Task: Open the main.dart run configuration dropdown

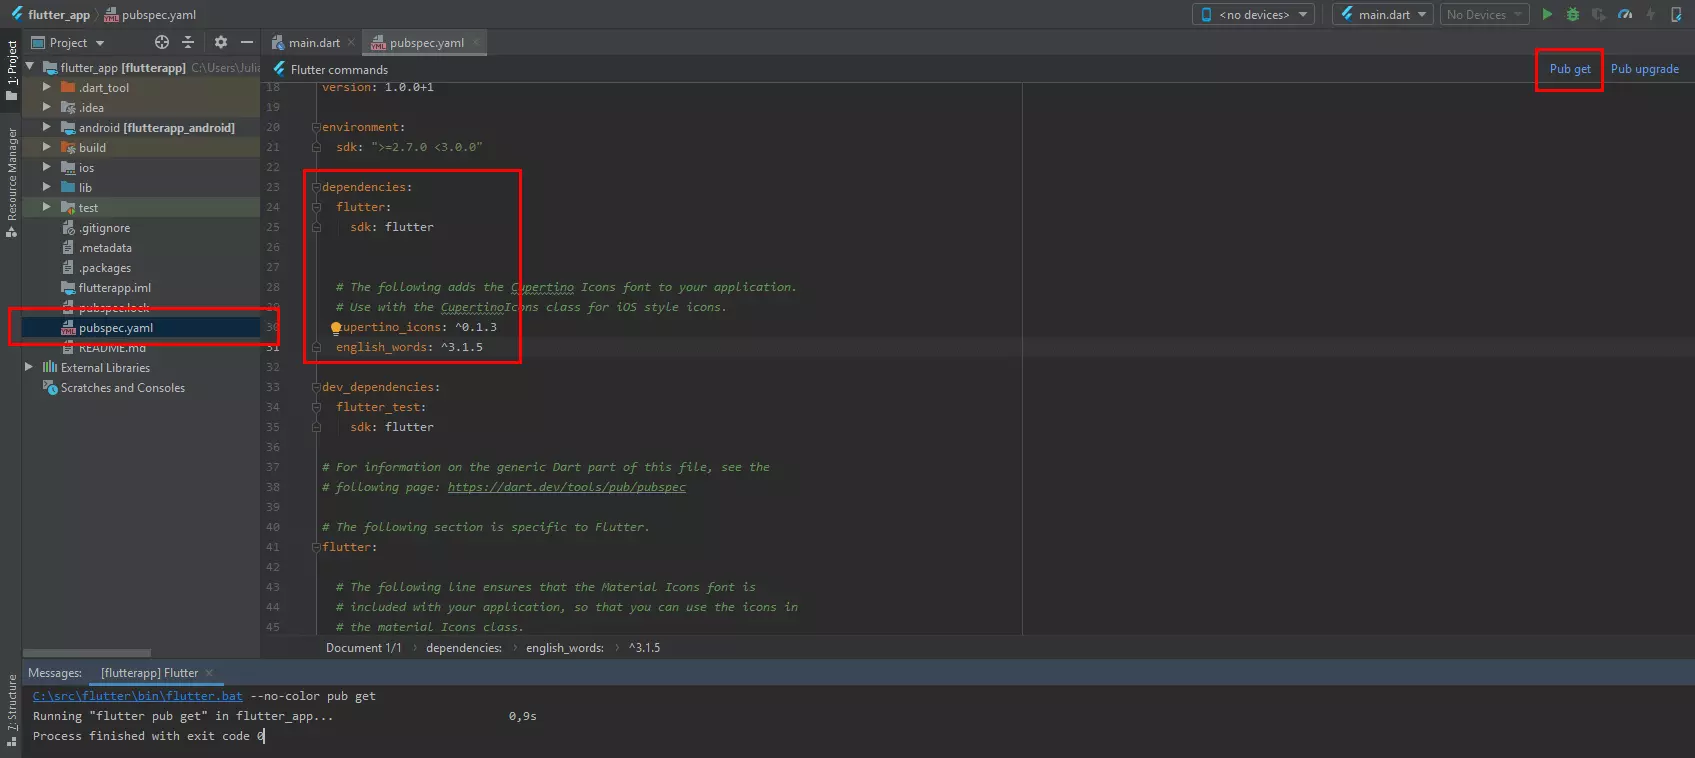Action: click(x=1382, y=14)
